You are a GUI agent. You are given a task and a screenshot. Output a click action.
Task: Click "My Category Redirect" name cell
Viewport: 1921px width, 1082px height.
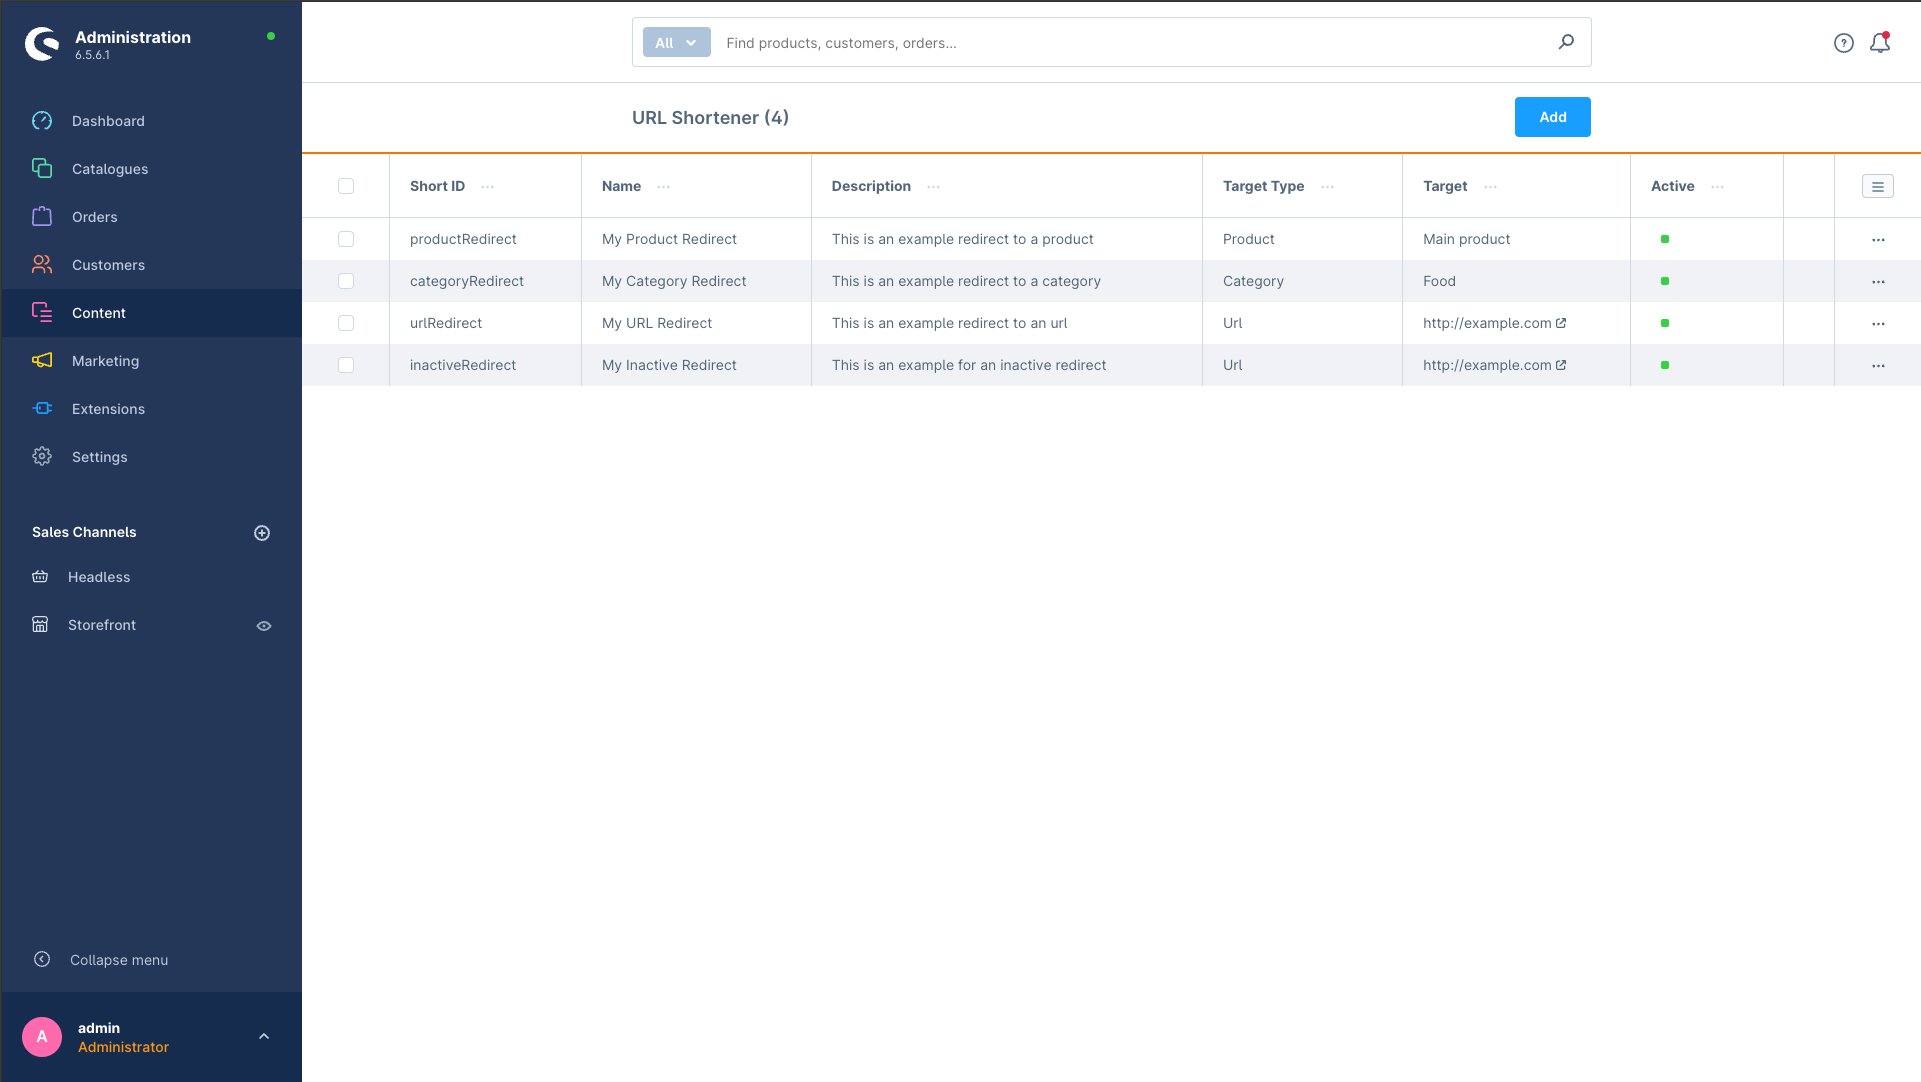pyautogui.click(x=674, y=281)
